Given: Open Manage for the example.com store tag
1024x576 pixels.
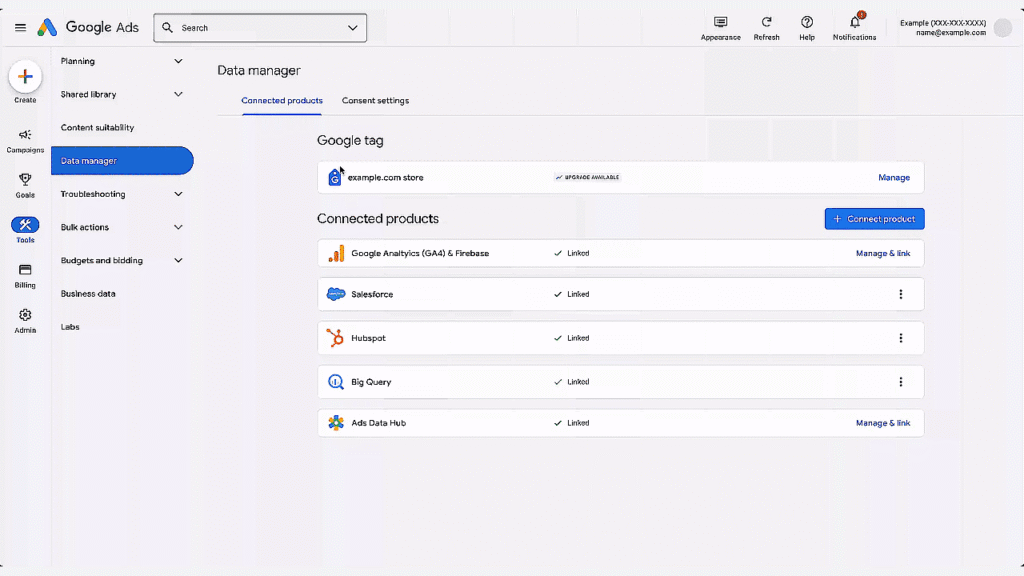Looking at the screenshot, I should pyautogui.click(x=893, y=177).
